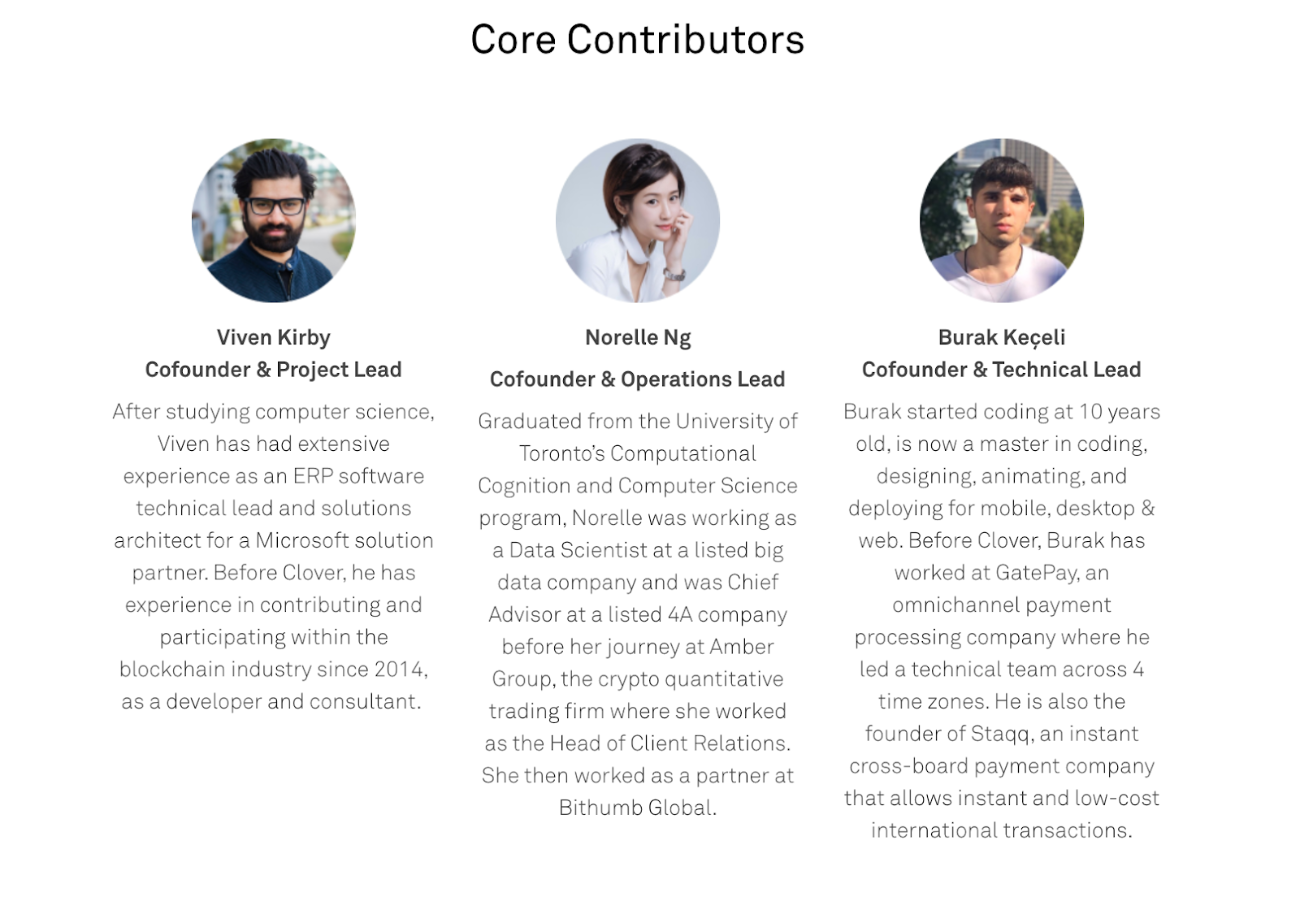Click Bithumb Global text in Norelle's bio

pos(637,808)
